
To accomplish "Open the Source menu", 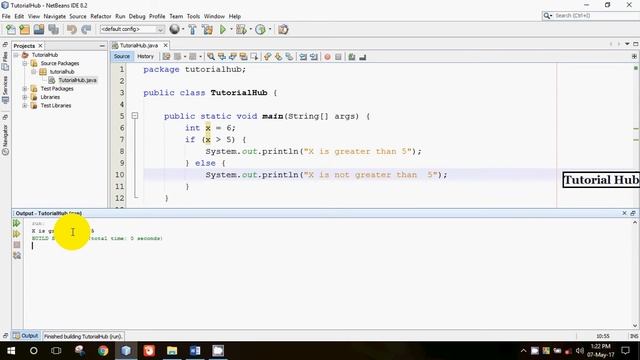I will coord(78,16).
